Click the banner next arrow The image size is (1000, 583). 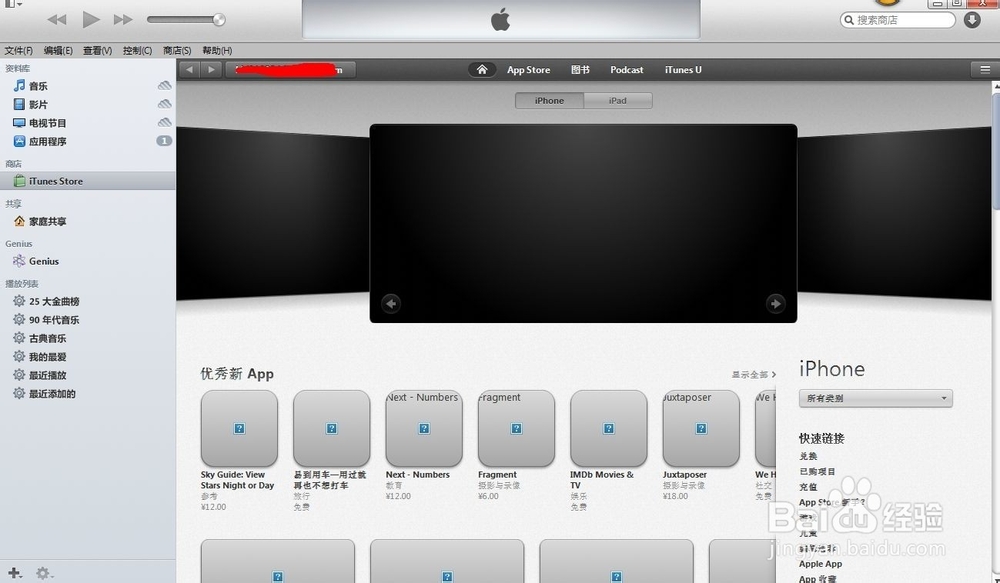(776, 304)
